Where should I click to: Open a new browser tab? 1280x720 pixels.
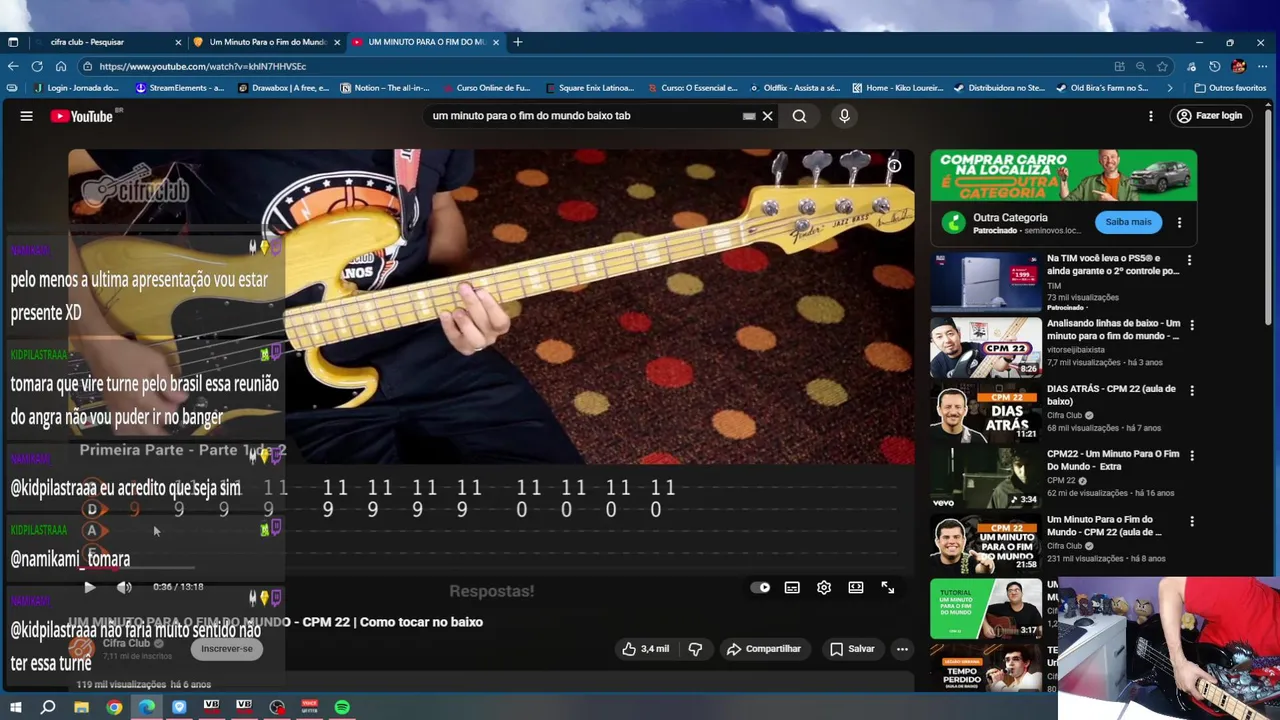click(518, 42)
